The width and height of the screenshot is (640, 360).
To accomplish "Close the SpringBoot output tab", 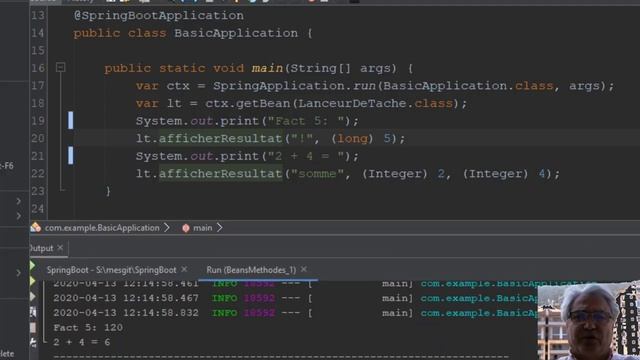I will pyautogui.click(x=184, y=269).
